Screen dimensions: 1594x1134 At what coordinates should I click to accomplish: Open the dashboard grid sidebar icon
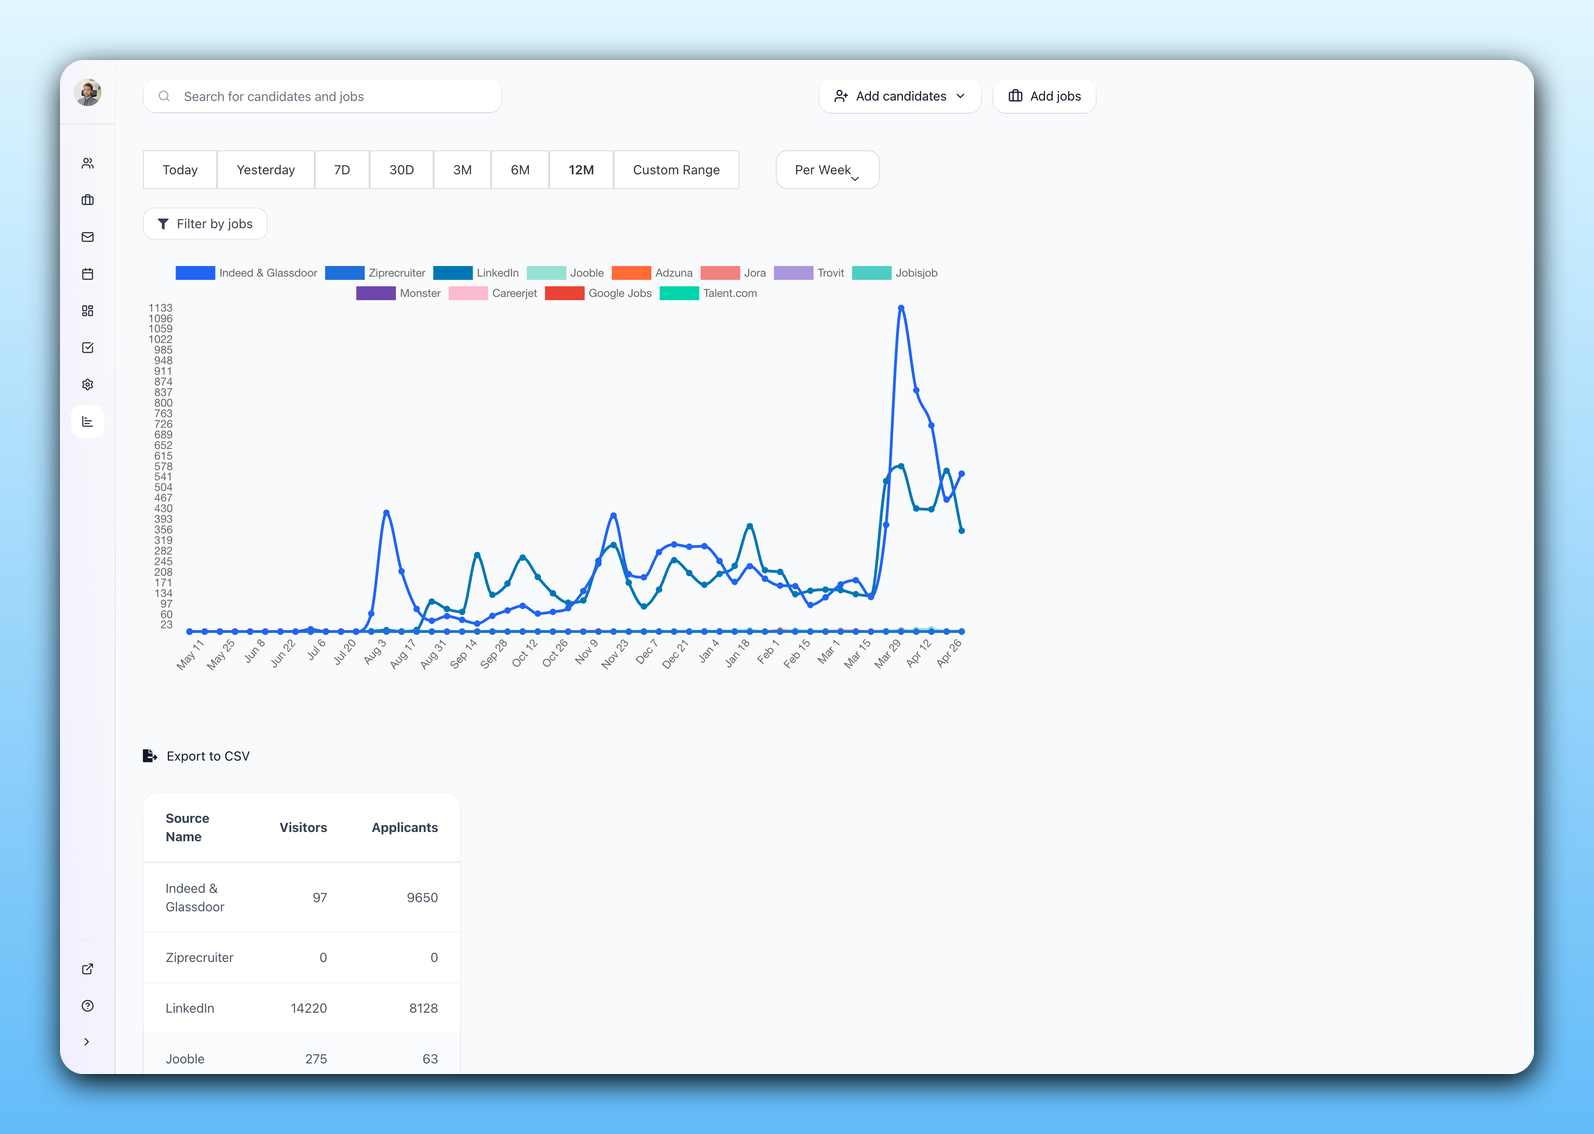[x=88, y=311]
